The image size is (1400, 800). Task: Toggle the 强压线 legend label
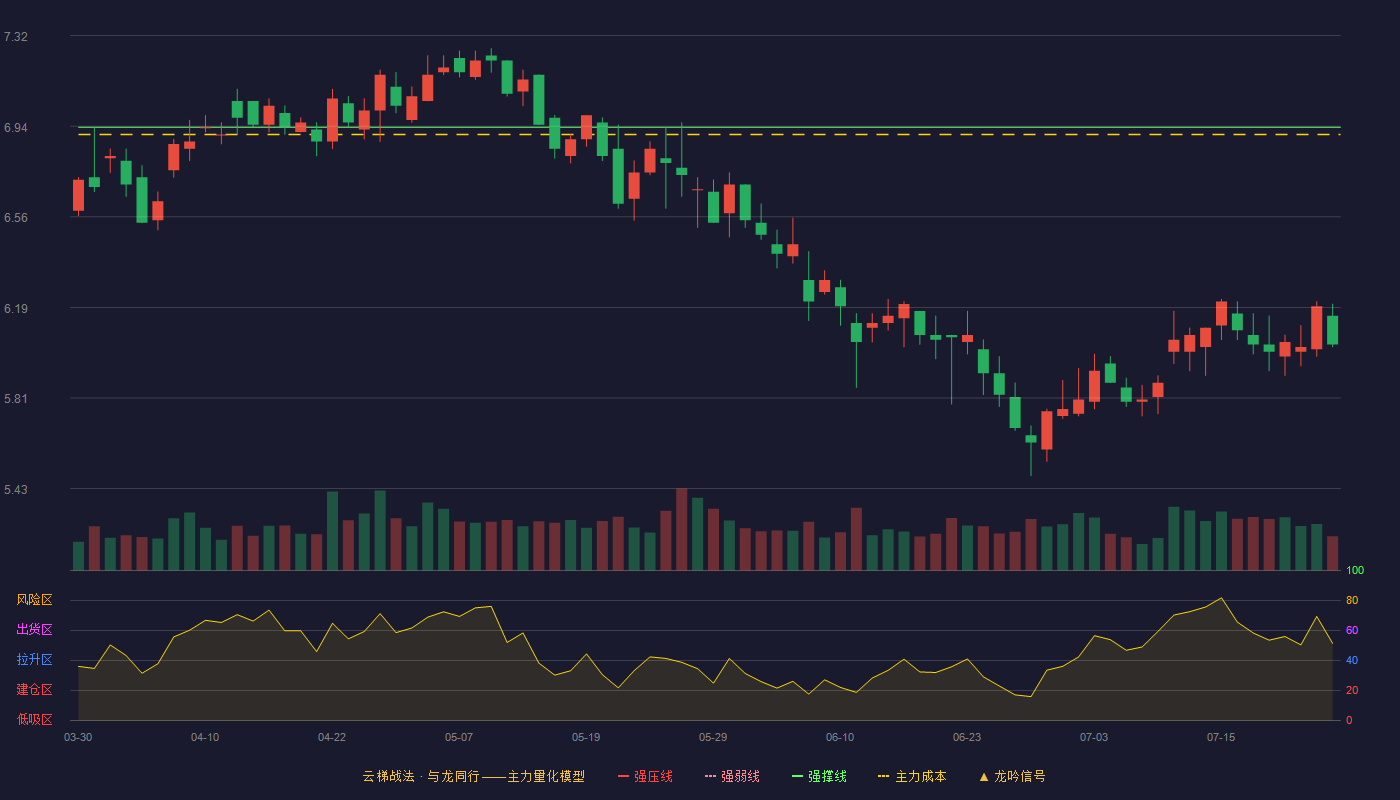point(653,776)
